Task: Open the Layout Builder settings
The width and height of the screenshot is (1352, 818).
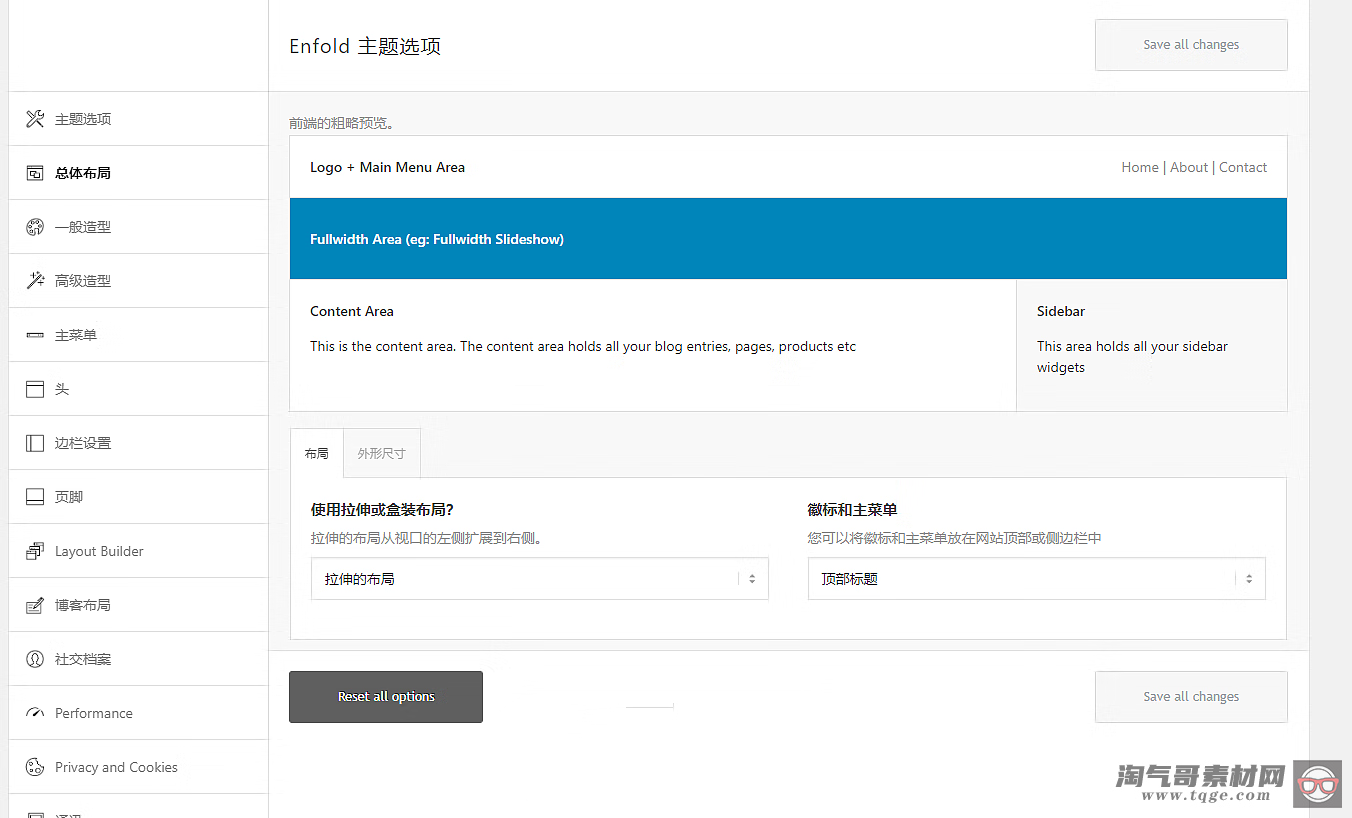Action: coord(138,551)
